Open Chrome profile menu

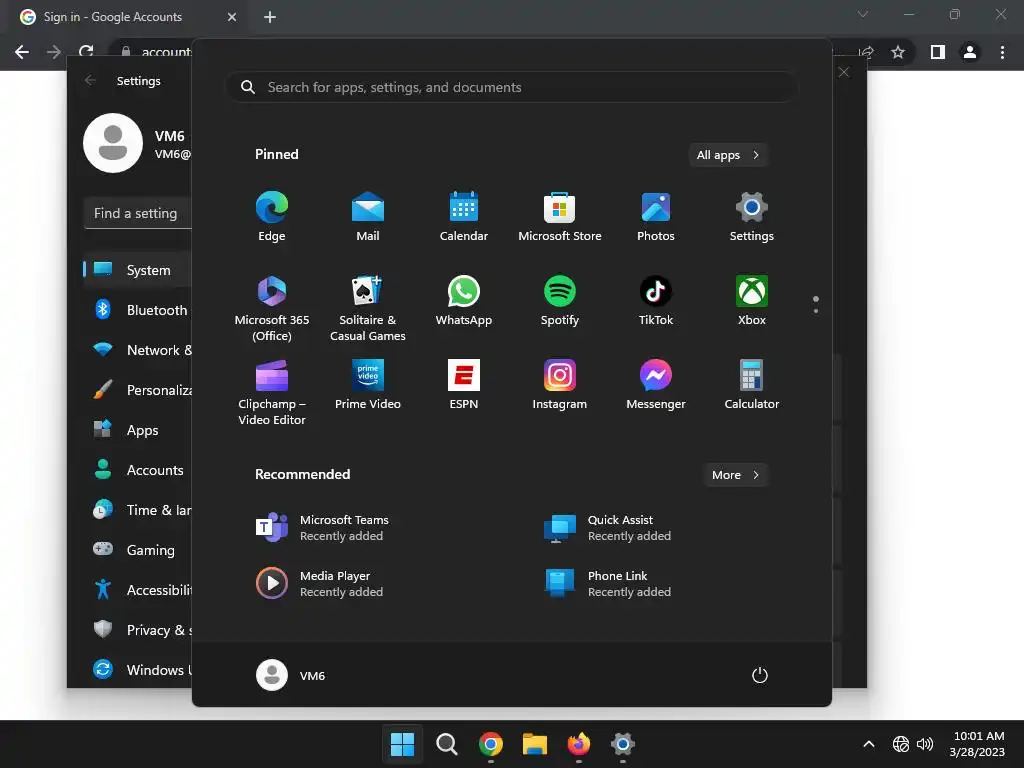[970, 52]
